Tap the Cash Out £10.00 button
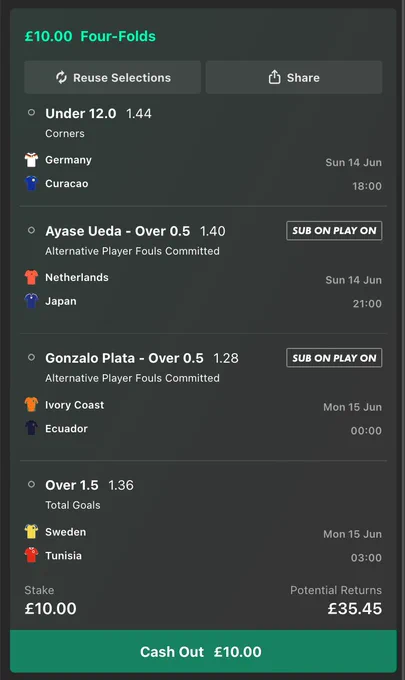 point(203,651)
